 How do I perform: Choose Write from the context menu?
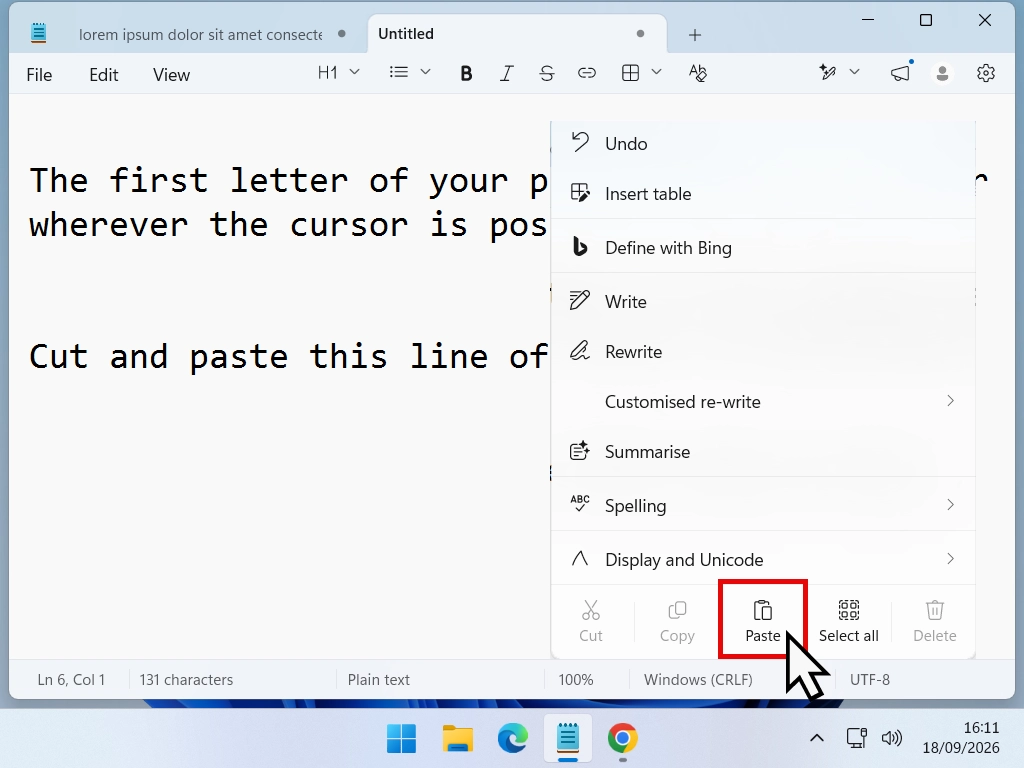[763, 302]
